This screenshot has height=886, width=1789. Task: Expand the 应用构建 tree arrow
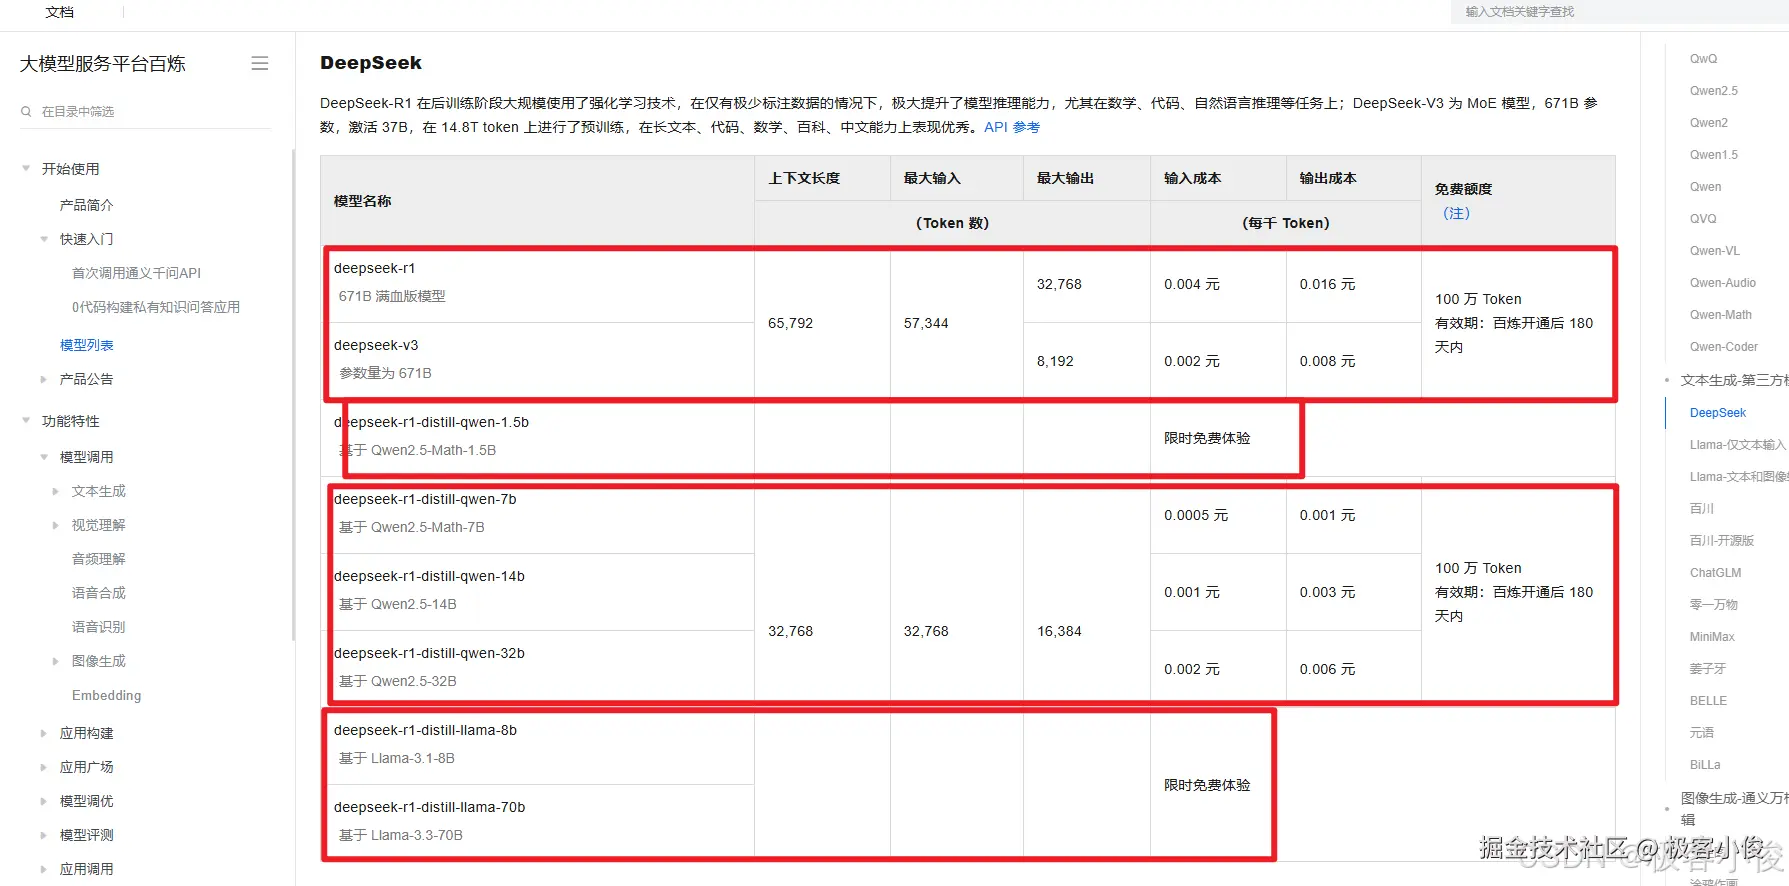tap(44, 733)
